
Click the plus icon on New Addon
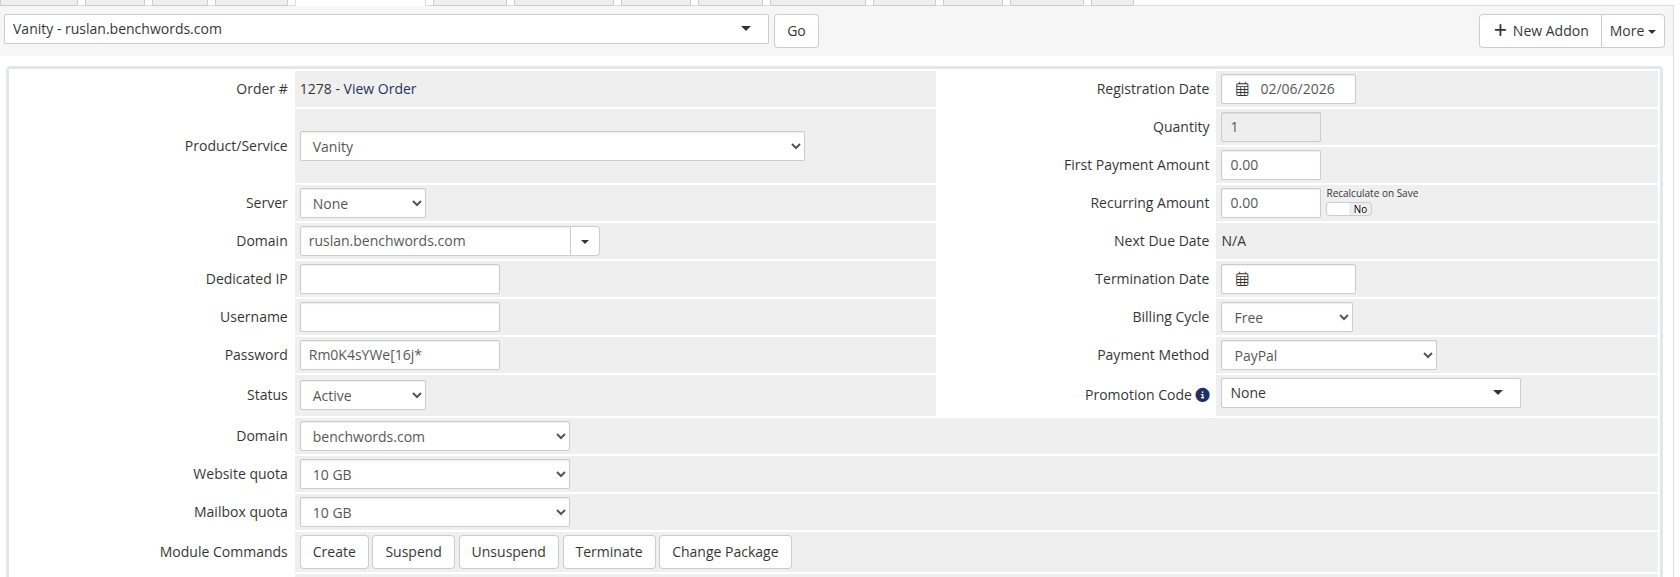tap(1500, 31)
